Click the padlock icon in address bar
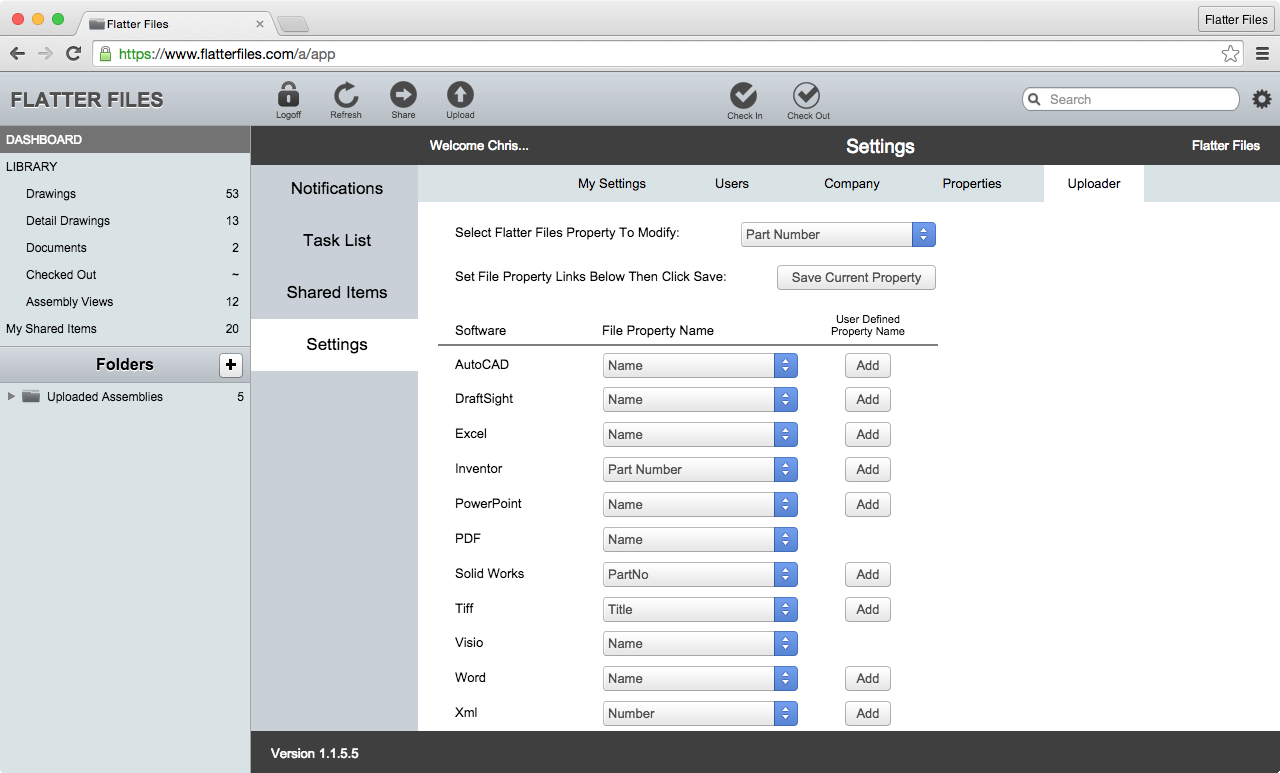This screenshot has width=1280, height=773. click(106, 54)
